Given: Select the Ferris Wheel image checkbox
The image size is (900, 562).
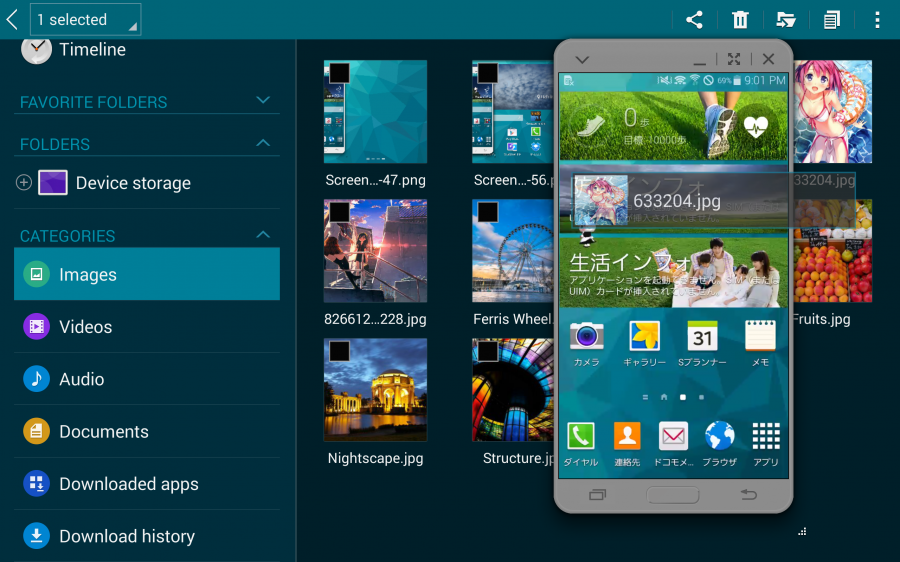Looking at the screenshot, I should 487,212.
